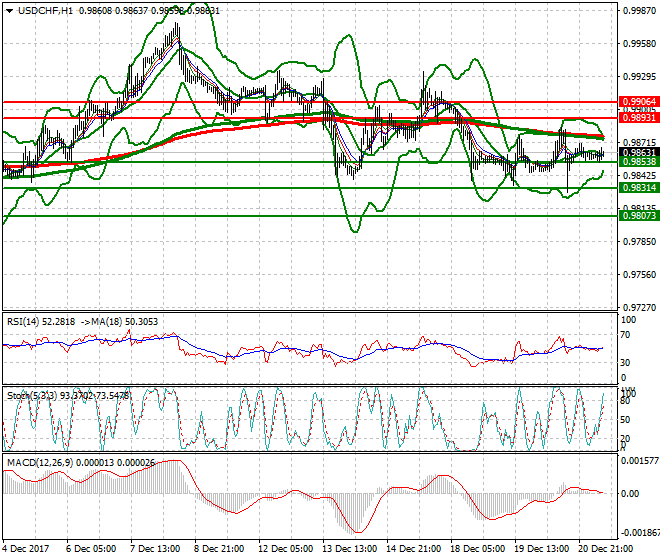Select the RSI scale value 30
The width and height of the screenshot is (660, 560).
pos(625,363)
